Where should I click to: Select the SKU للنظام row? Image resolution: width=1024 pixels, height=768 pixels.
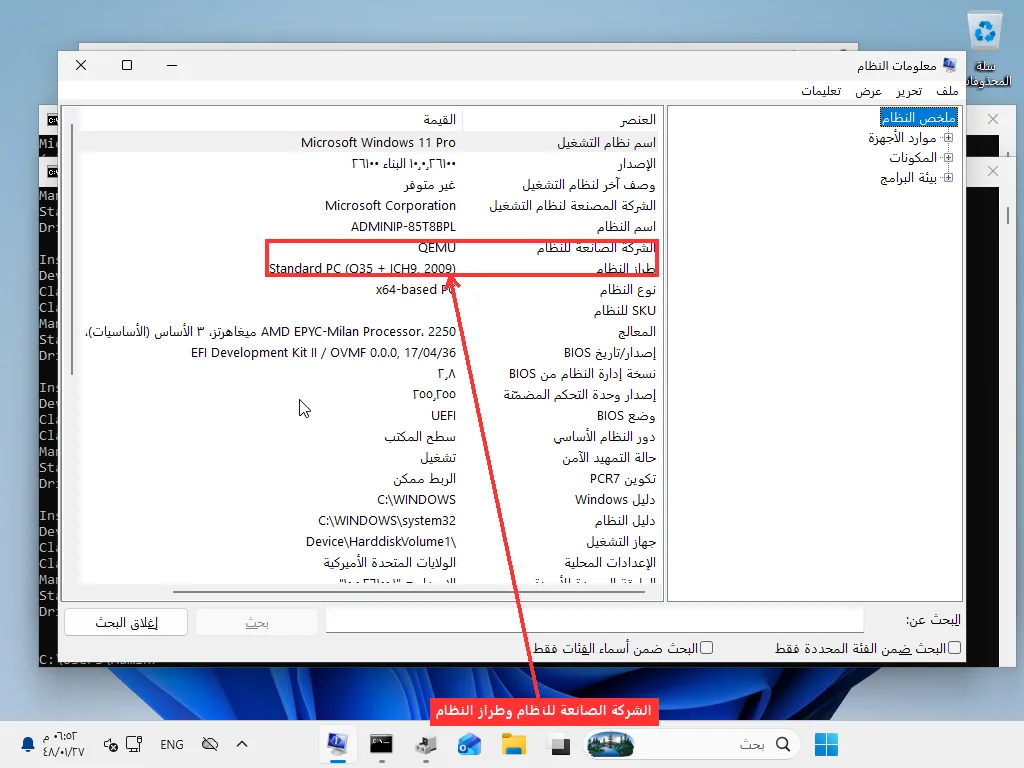(x=366, y=310)
